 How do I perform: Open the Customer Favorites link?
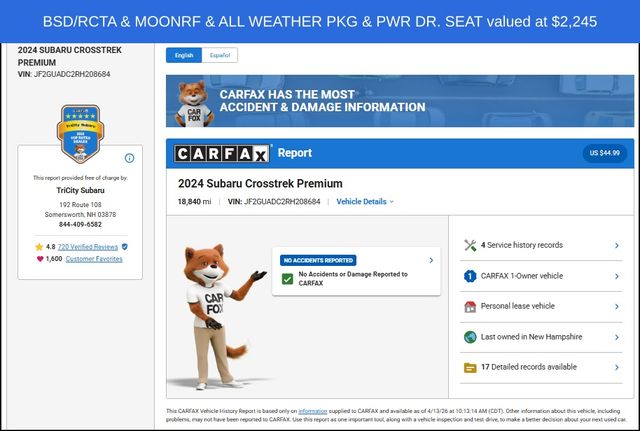(94, 259)
